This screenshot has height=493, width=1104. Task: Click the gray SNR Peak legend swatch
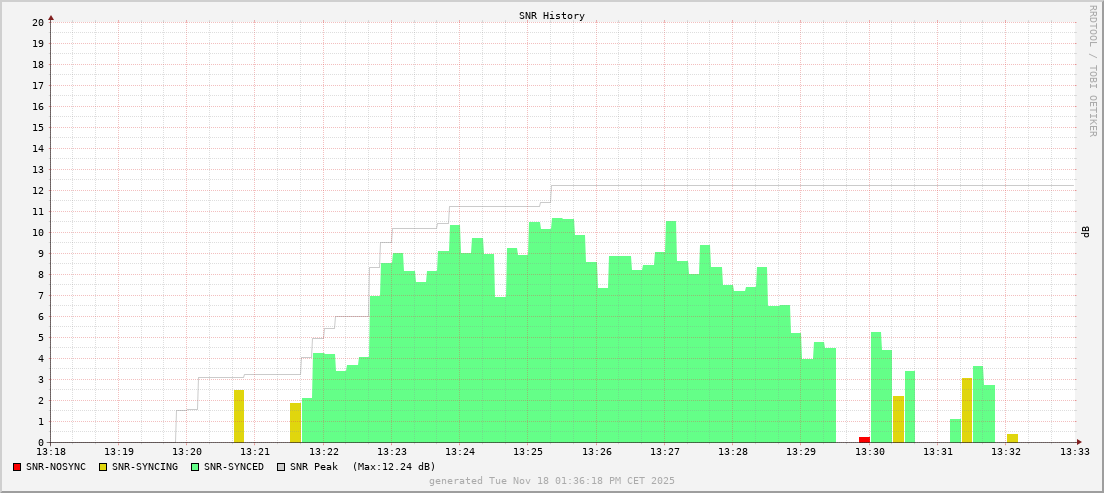click(281, 467)
